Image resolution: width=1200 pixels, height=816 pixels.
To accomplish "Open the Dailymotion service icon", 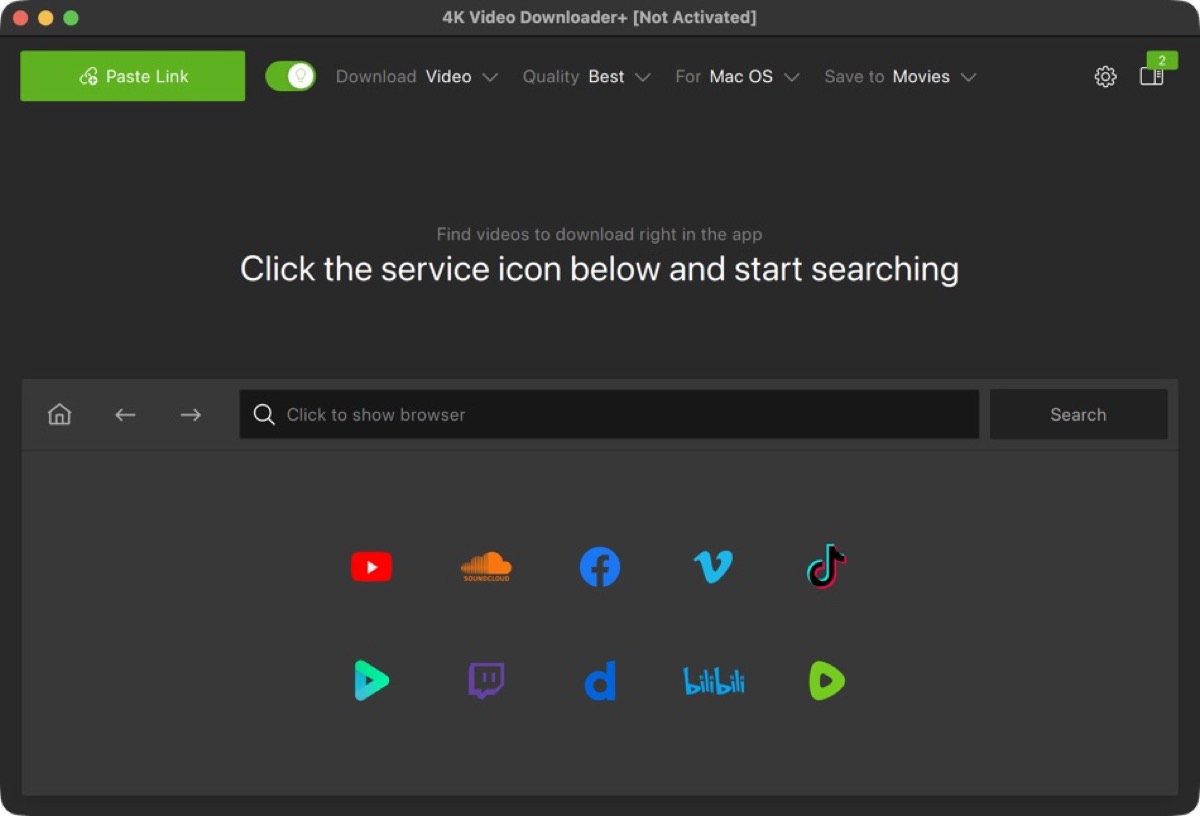I will tap(600, 681).
